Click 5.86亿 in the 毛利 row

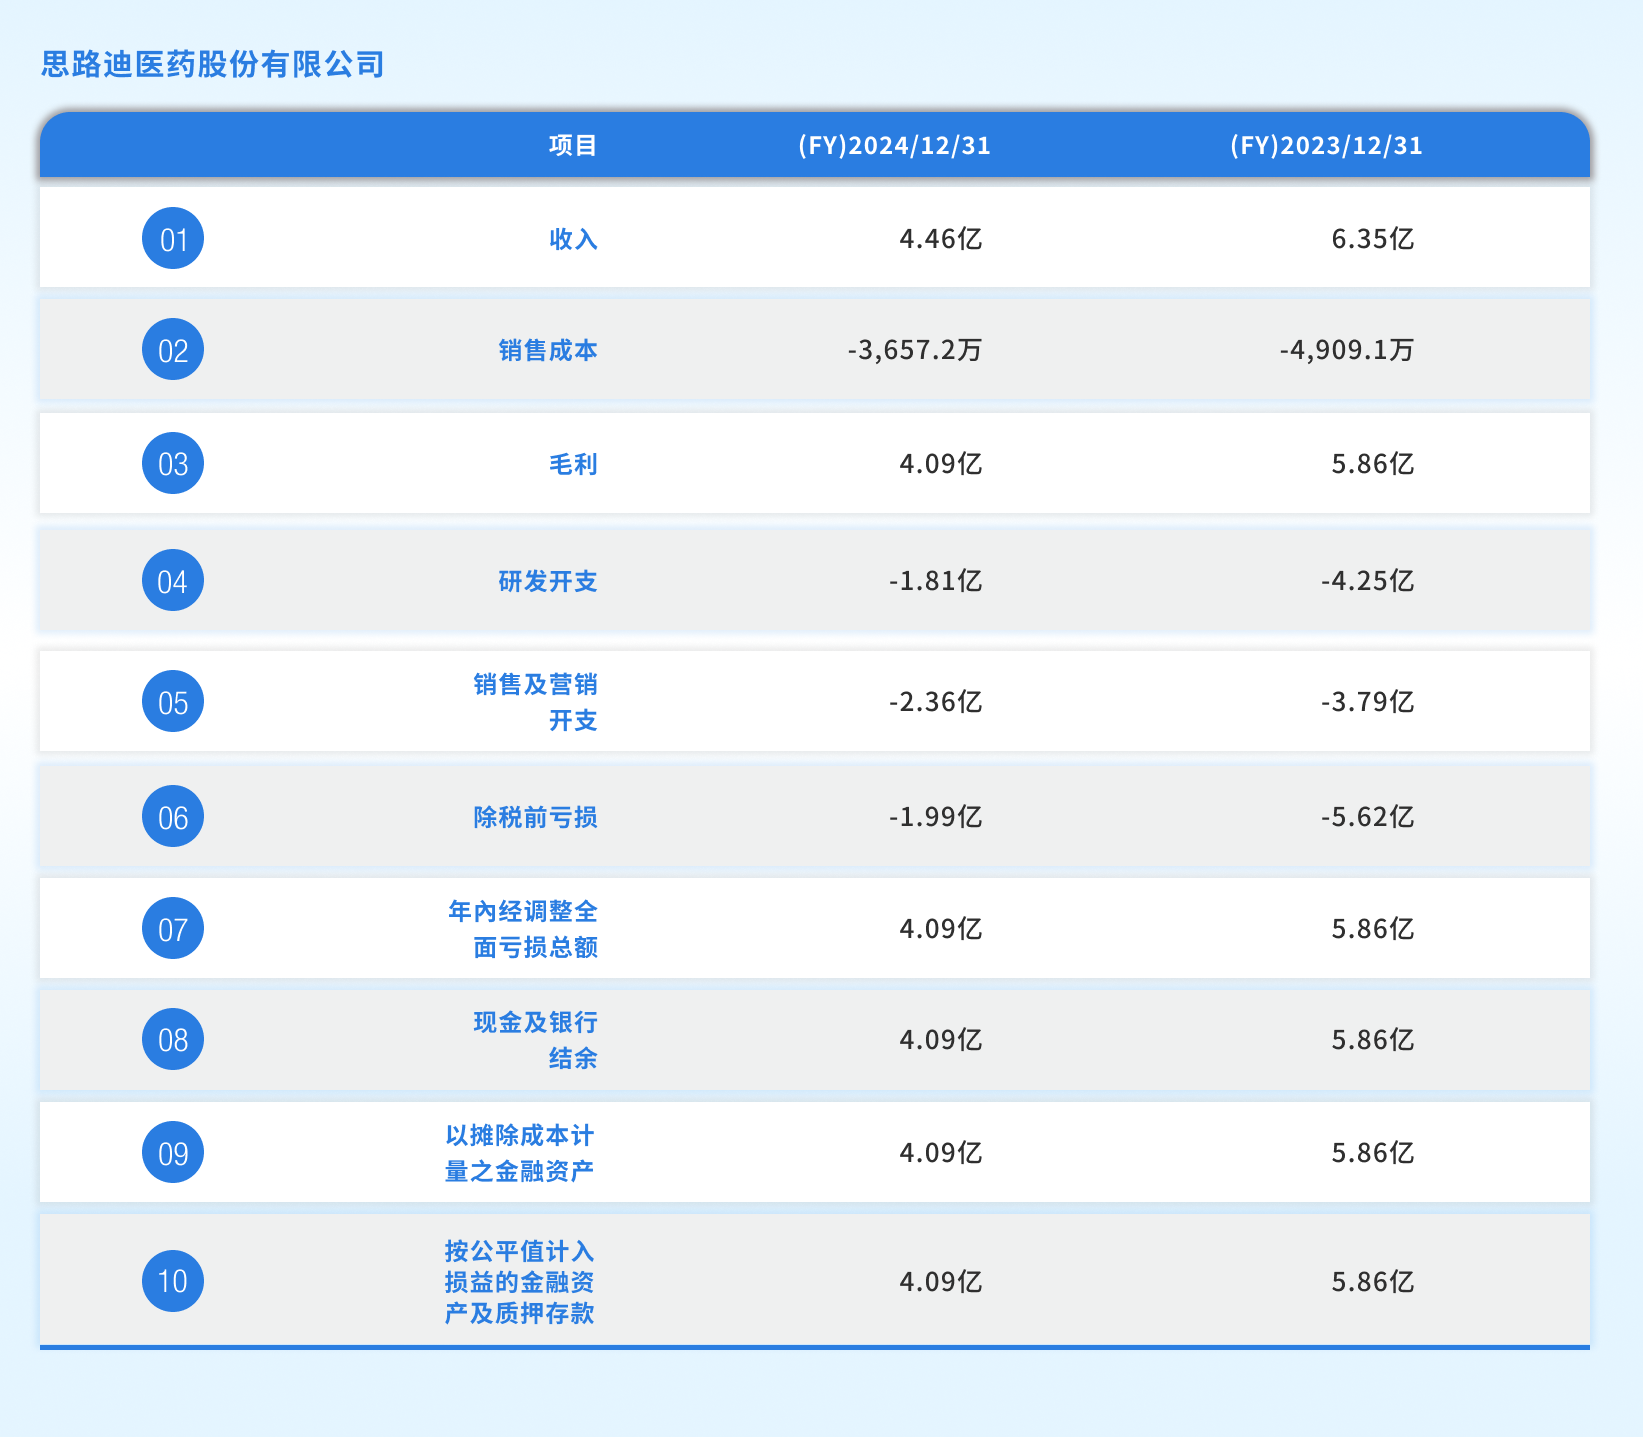(1373, 464)
